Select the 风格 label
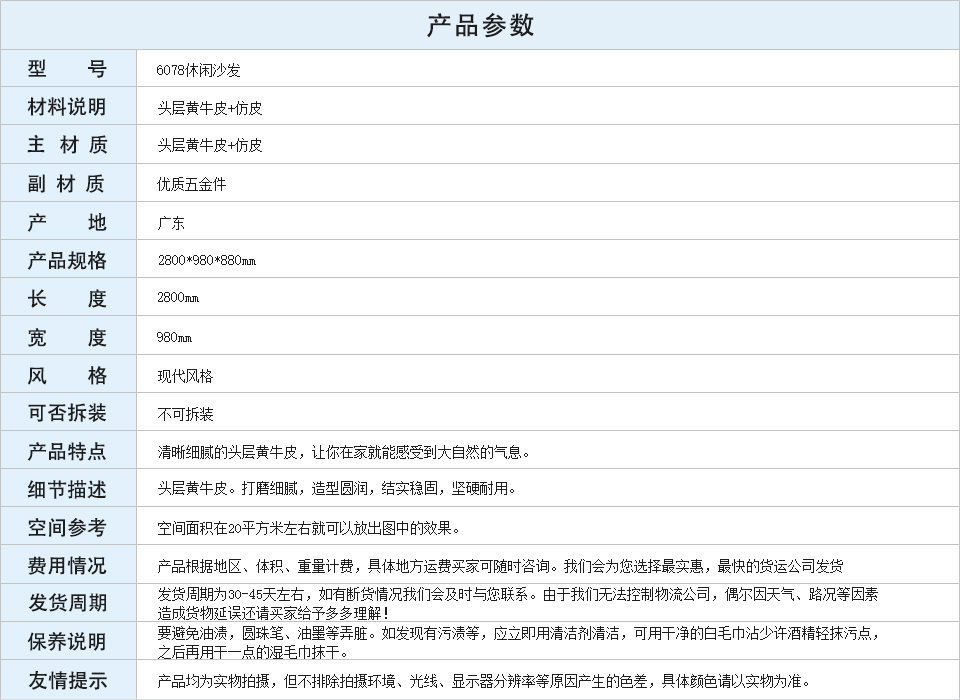 coord(67,375)
